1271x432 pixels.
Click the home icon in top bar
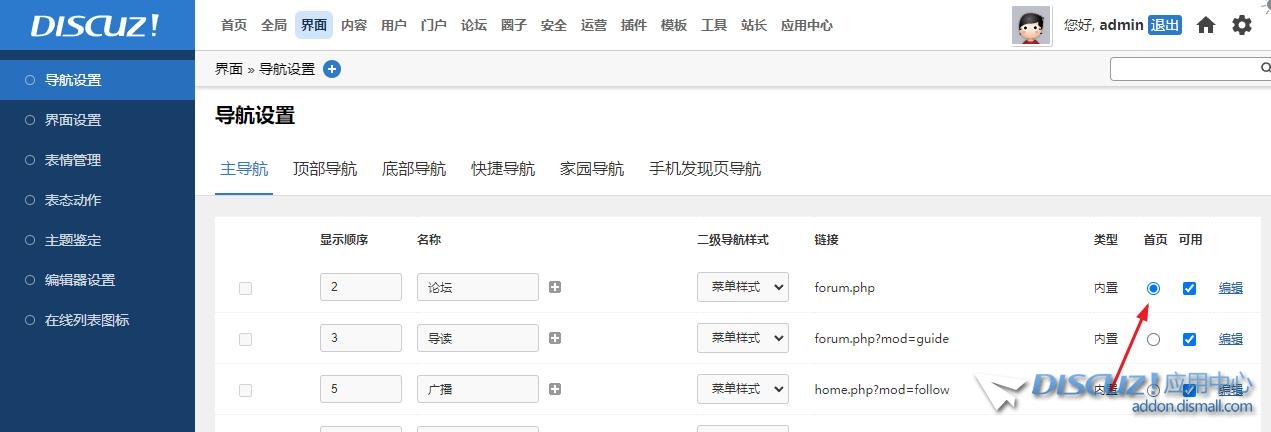click(1206, 25)
